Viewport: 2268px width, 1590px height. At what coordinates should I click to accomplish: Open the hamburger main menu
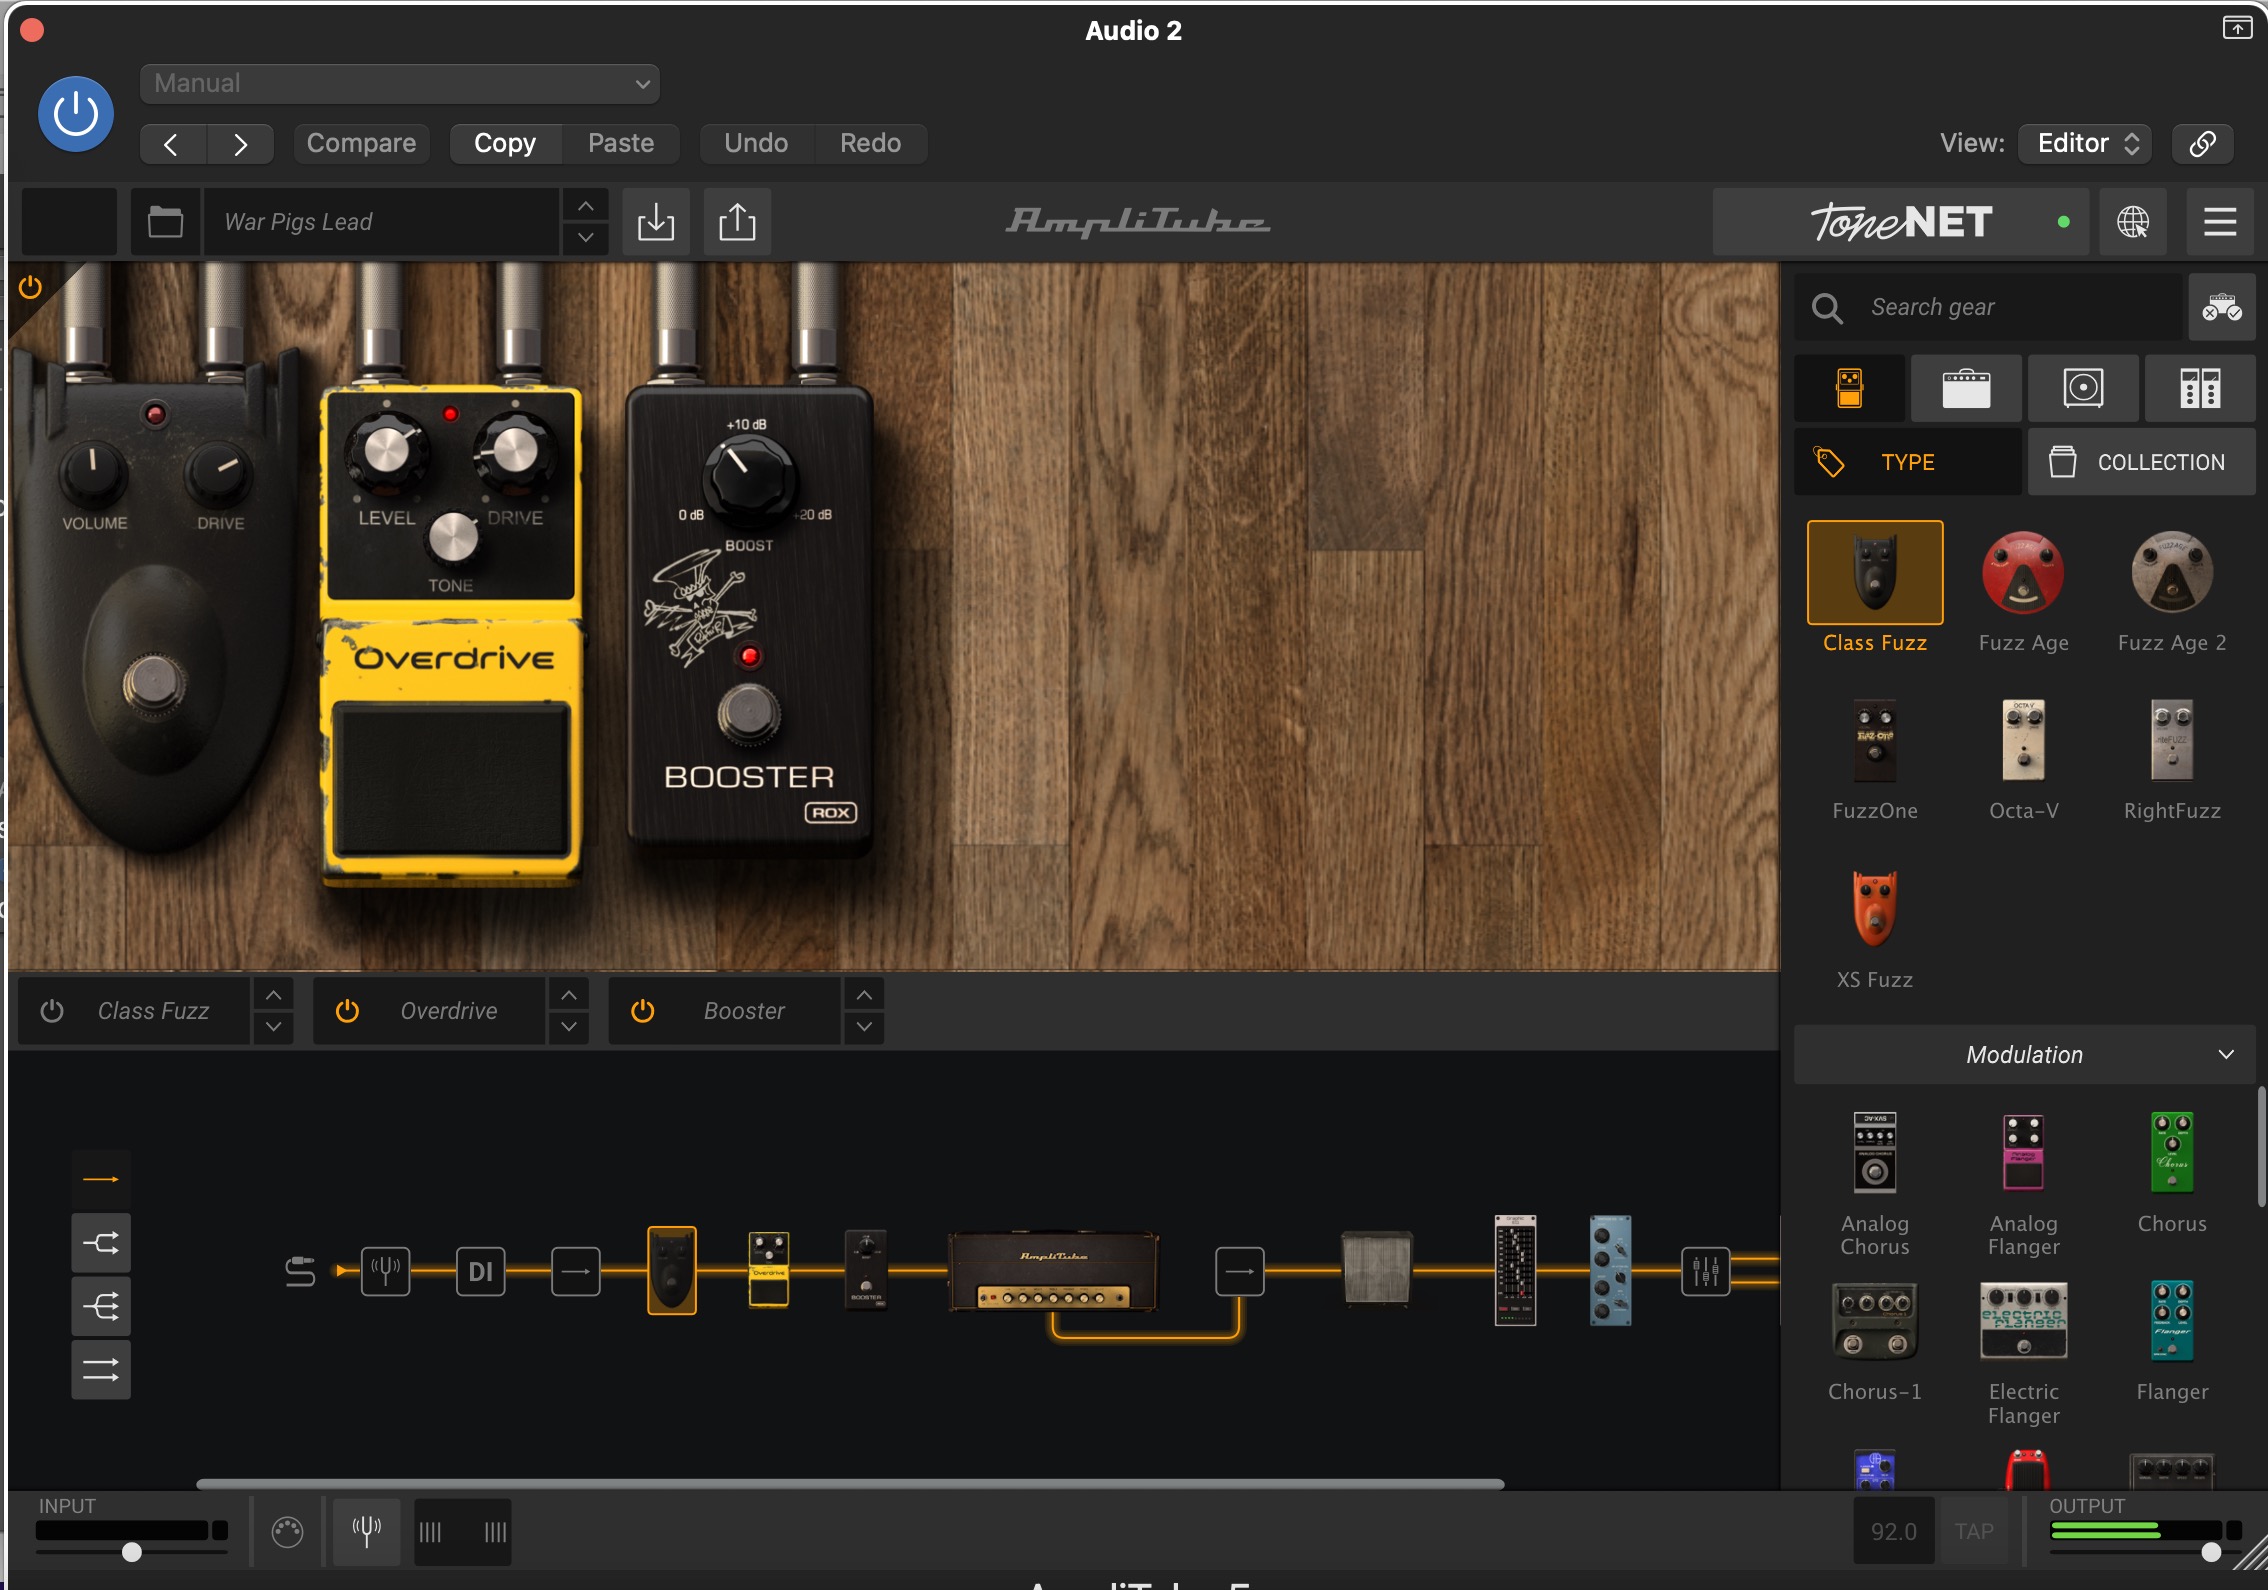point(2220,222)
